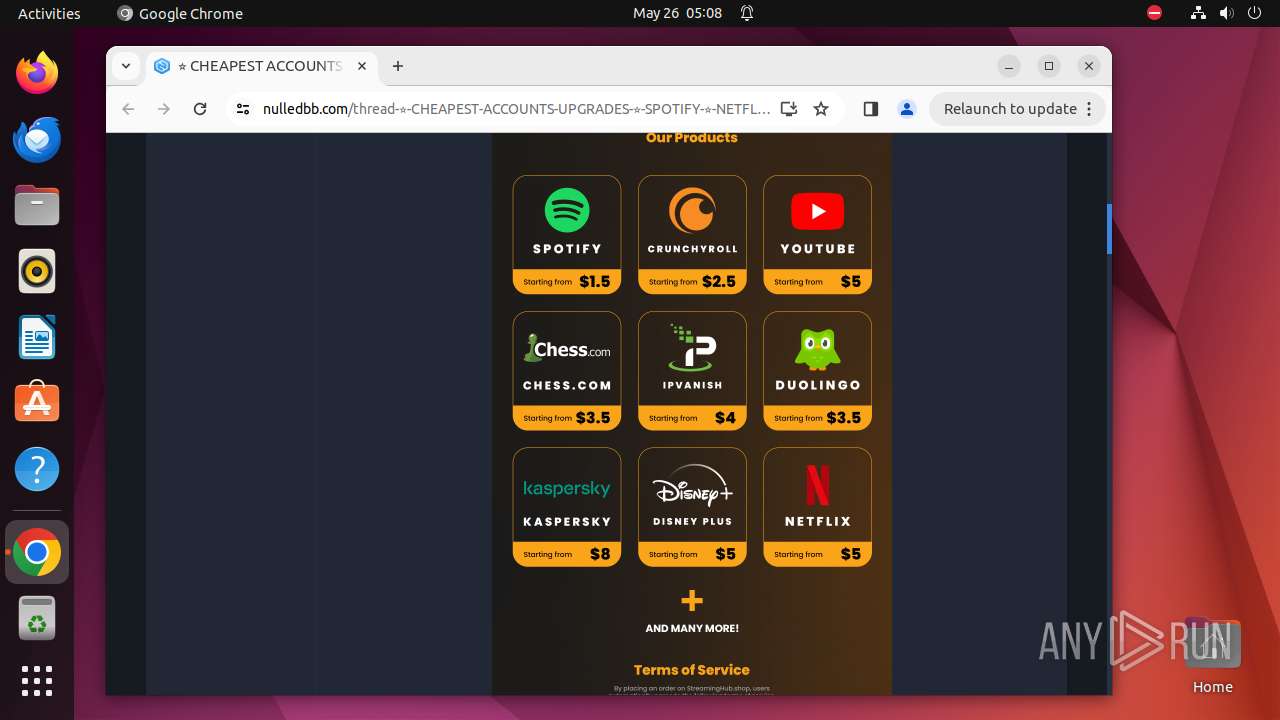Click the page vertical scrollbar thumb
The height and width of the screenshot is (720, 1280).
point(1109,229)
